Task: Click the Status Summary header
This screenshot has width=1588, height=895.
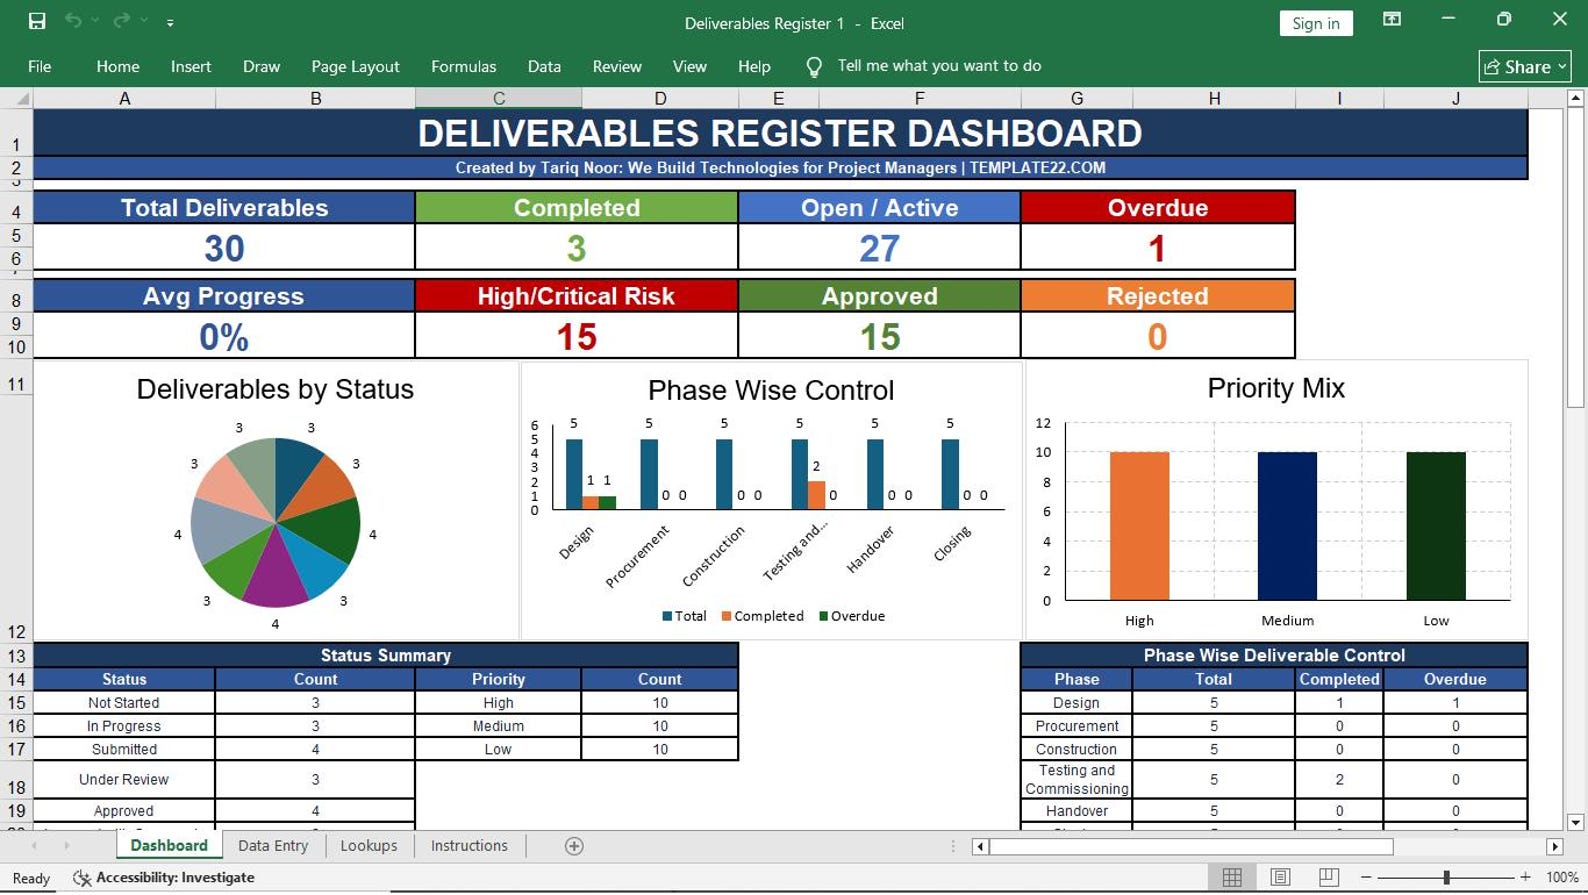Action: click(386, 656)
